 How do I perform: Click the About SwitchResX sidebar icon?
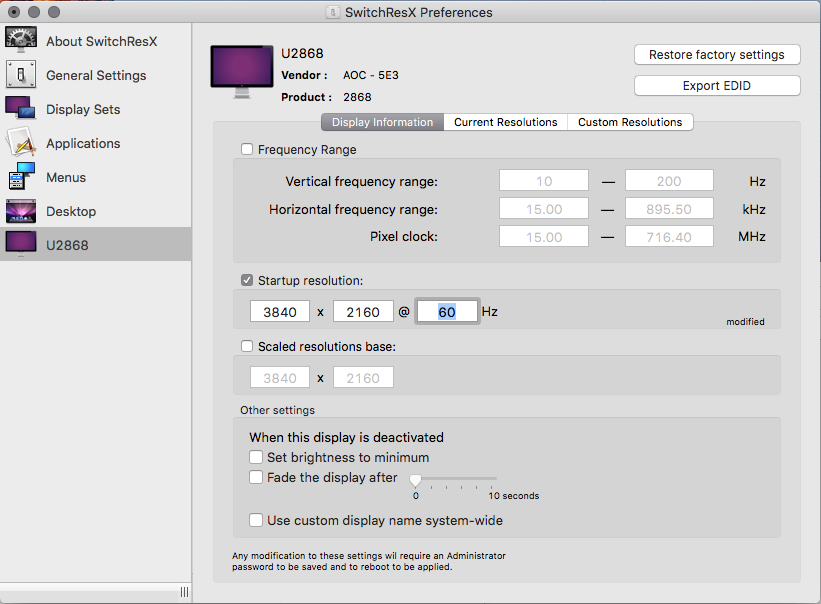[21, 41]
